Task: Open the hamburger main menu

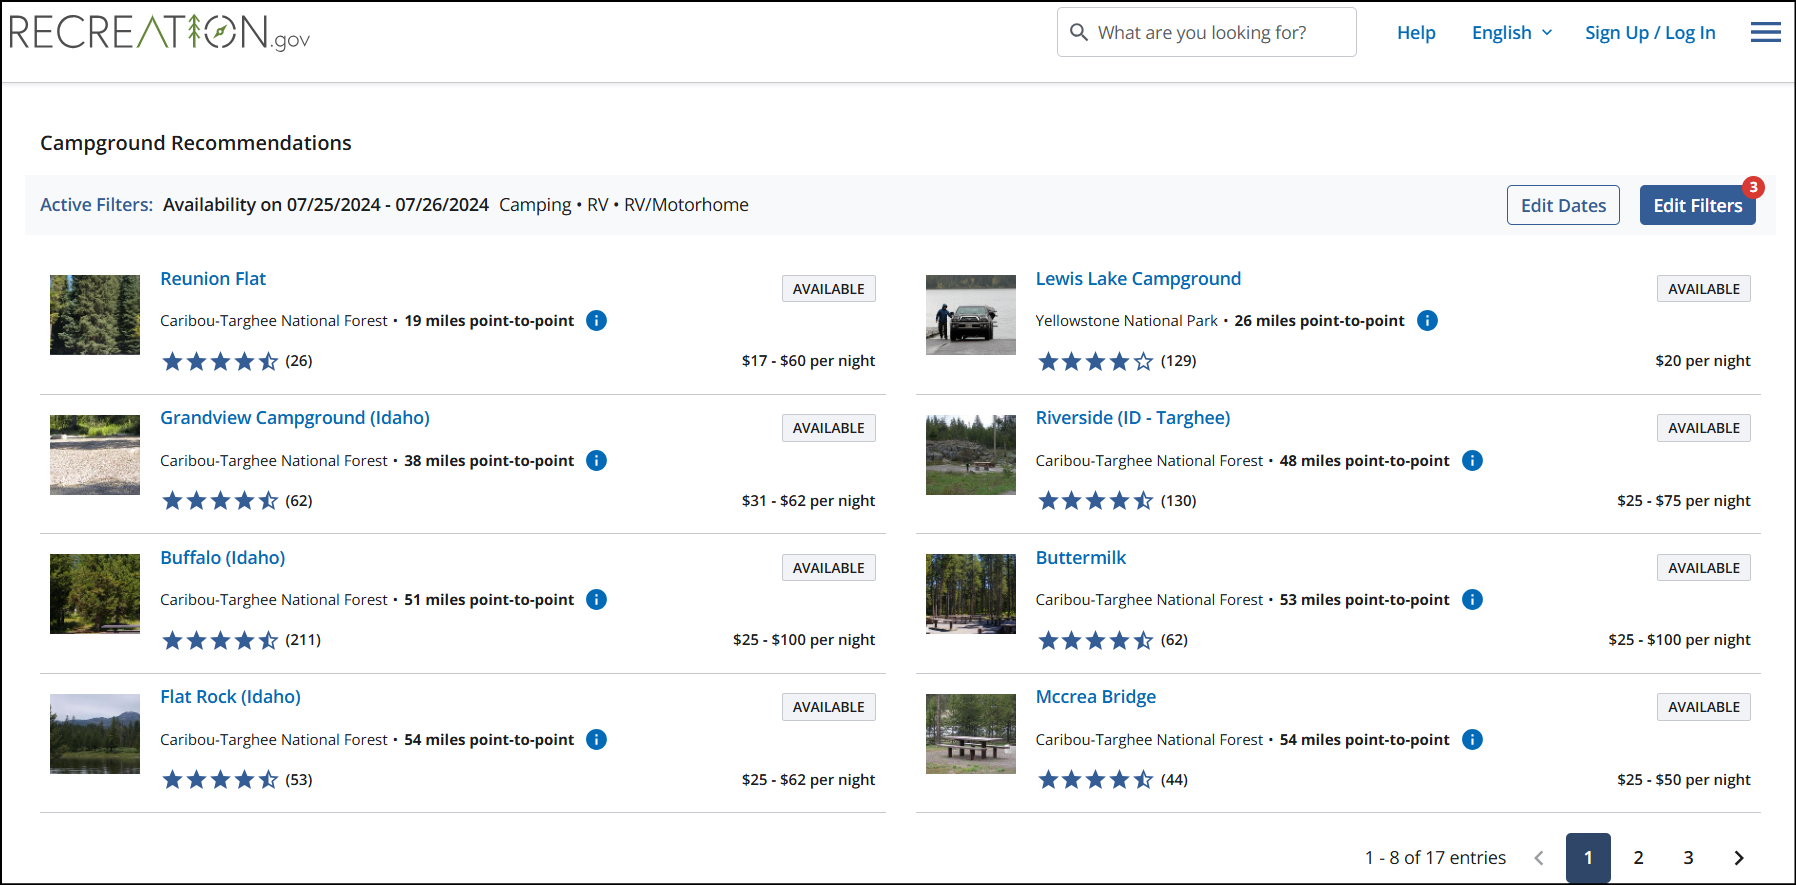Action: pos(1765,33)
